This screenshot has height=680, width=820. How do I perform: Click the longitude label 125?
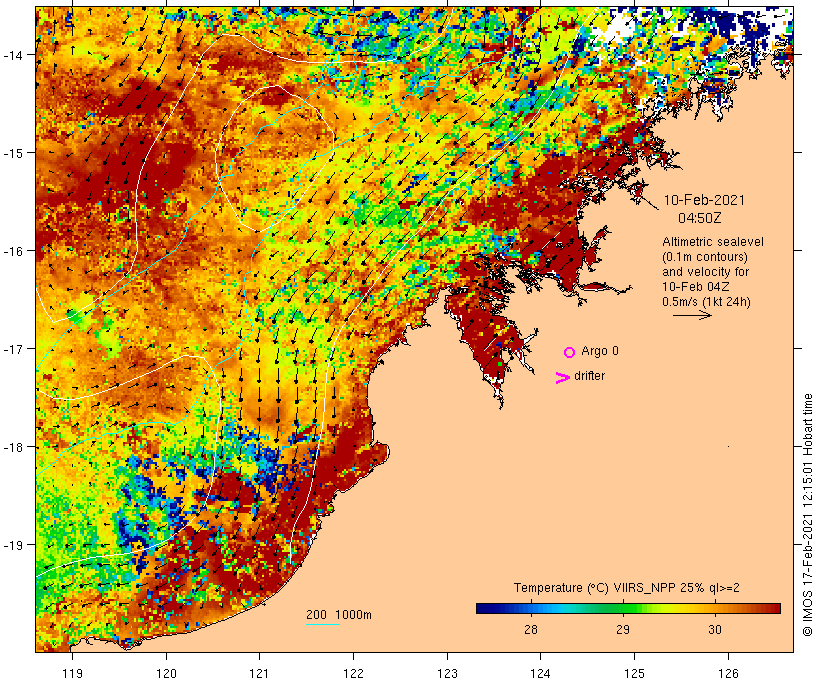(x=634, y=673)
